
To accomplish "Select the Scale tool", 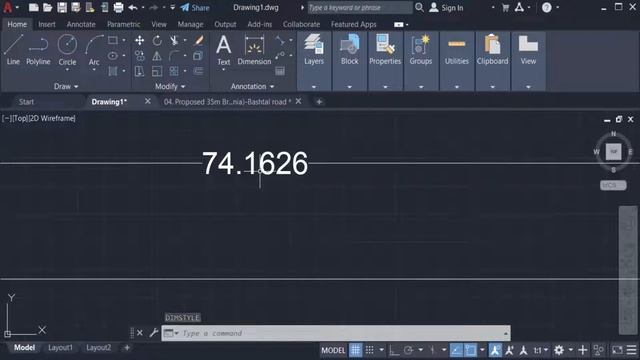I will pos(157,71).
